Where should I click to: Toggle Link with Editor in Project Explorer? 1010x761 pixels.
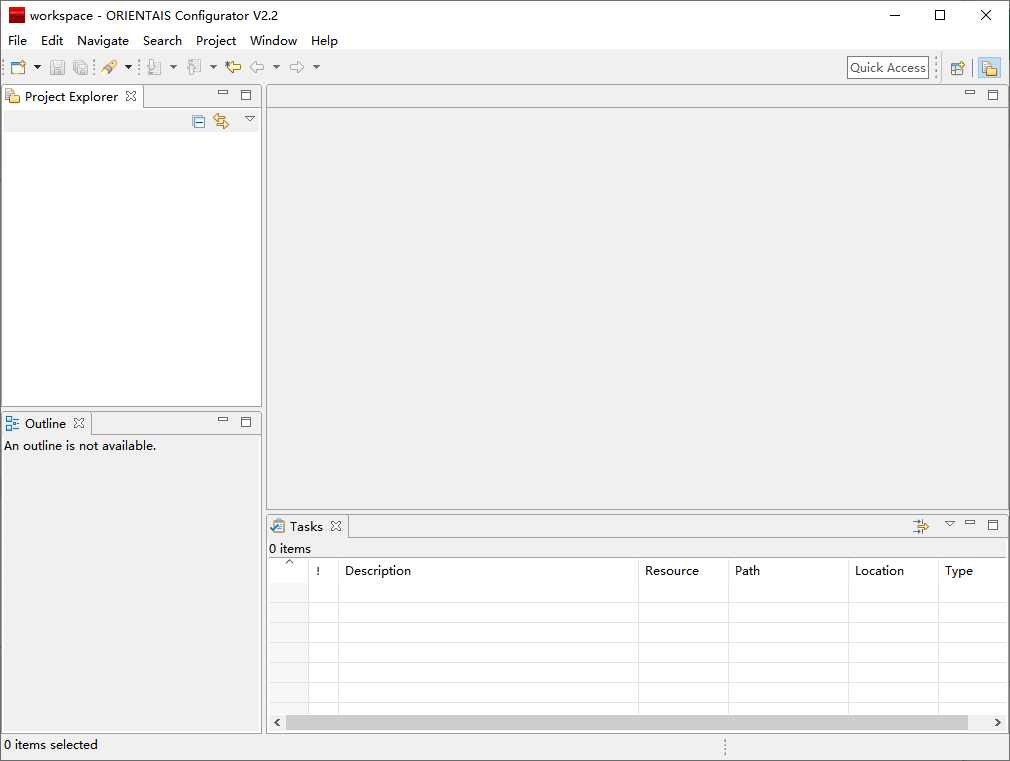click(221, 121)
